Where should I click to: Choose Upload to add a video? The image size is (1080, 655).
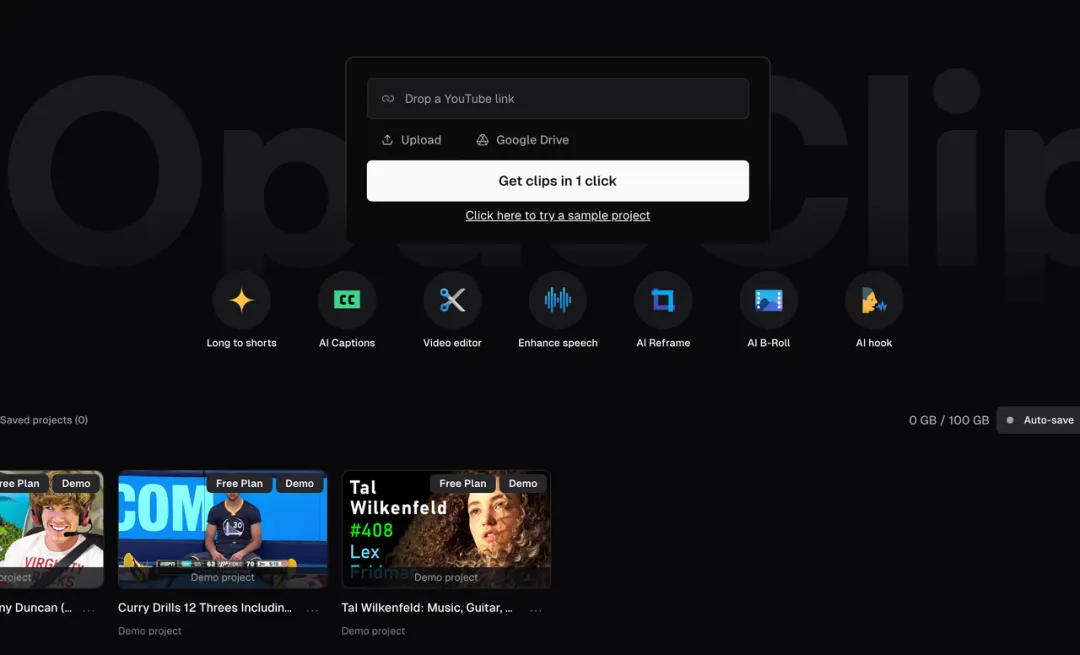pos(411,140)
